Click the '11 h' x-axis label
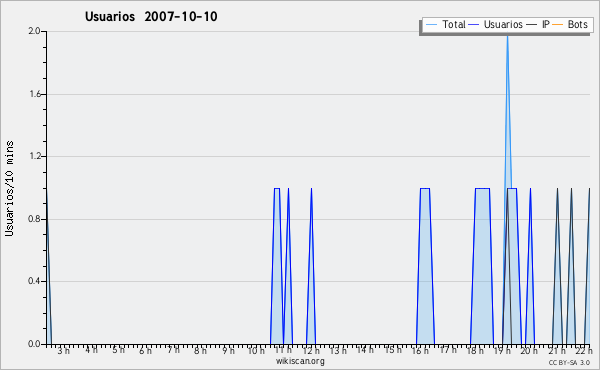Screen dimensions: 600x370 click(283, 350)
